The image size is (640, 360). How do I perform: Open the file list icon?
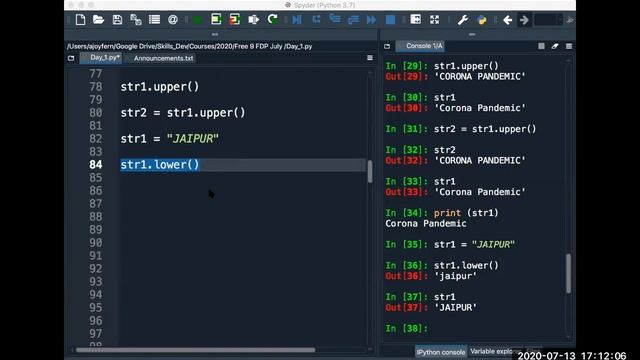(x=154, y=20)
